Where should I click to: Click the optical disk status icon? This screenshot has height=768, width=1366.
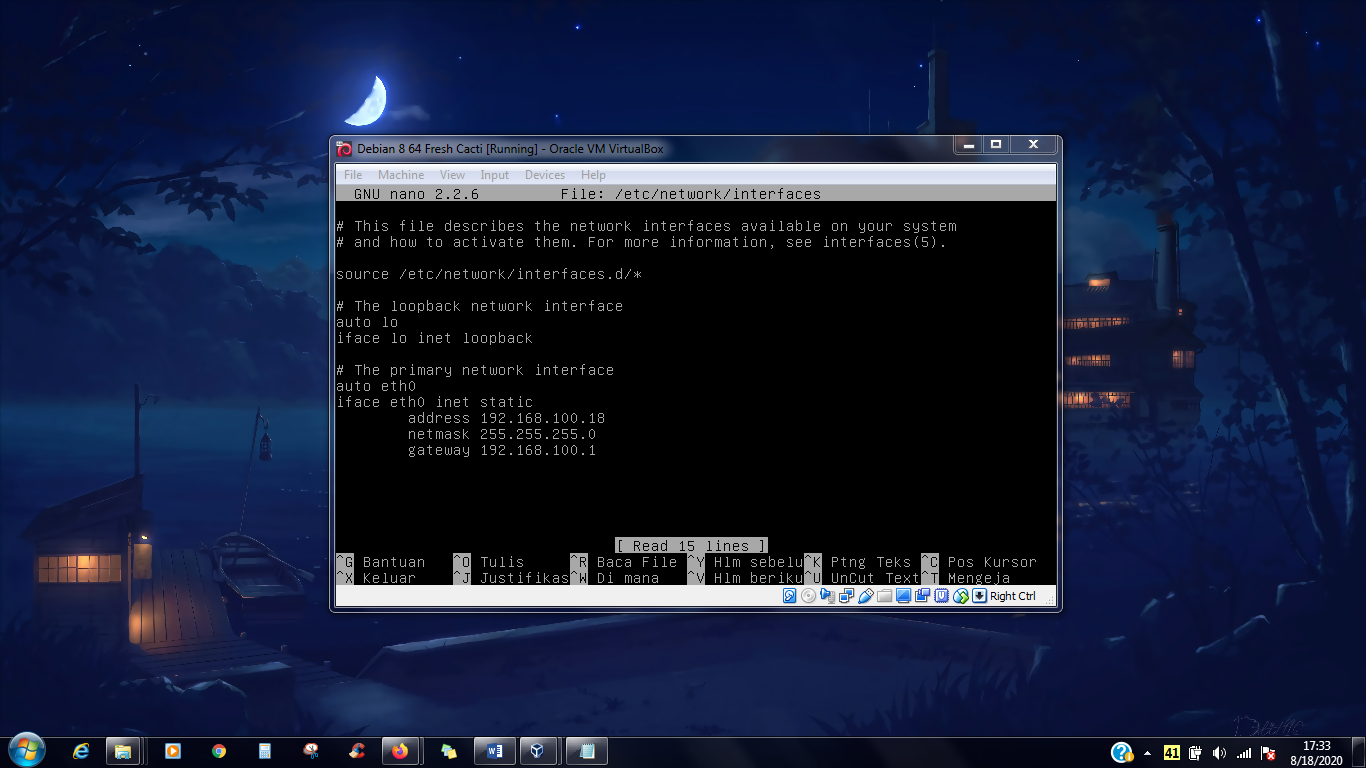point(808,596)
